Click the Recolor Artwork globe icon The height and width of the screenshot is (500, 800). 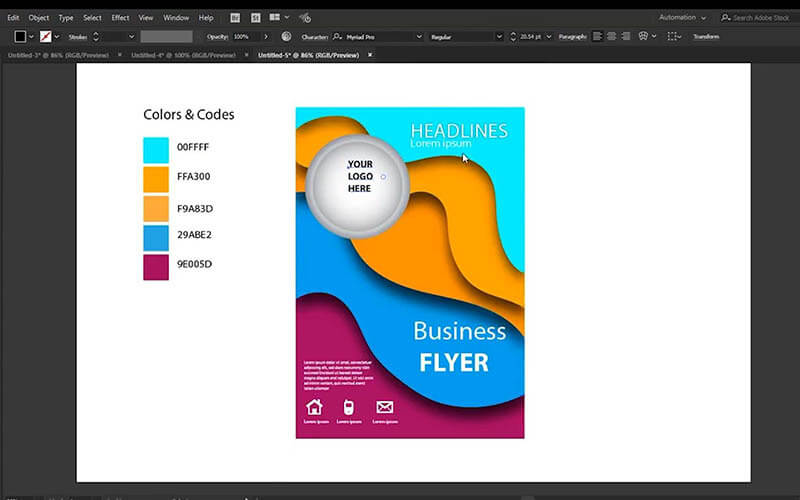pos(287,36)
